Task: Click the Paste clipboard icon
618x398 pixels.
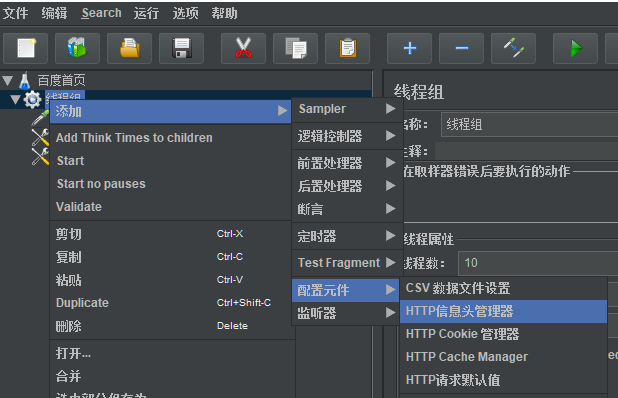Action: click(x=347, y=48)
